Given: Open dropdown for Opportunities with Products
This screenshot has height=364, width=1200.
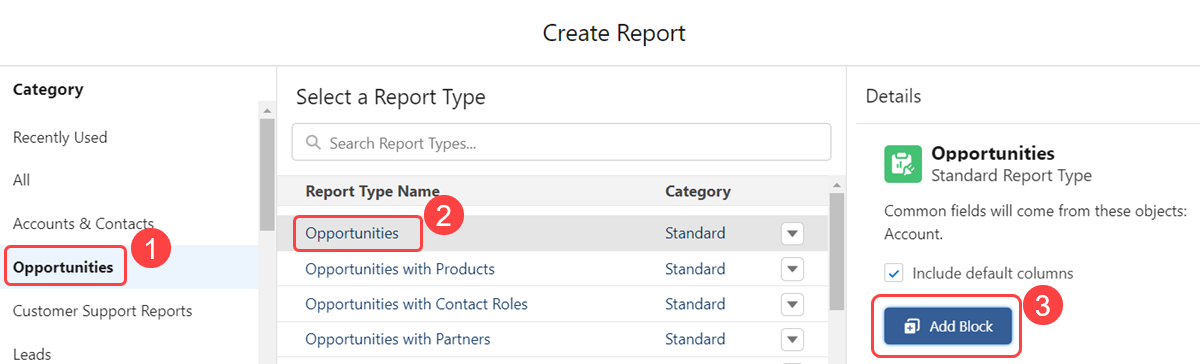Looking at the screenshot, I should click(x=792, y=269).
